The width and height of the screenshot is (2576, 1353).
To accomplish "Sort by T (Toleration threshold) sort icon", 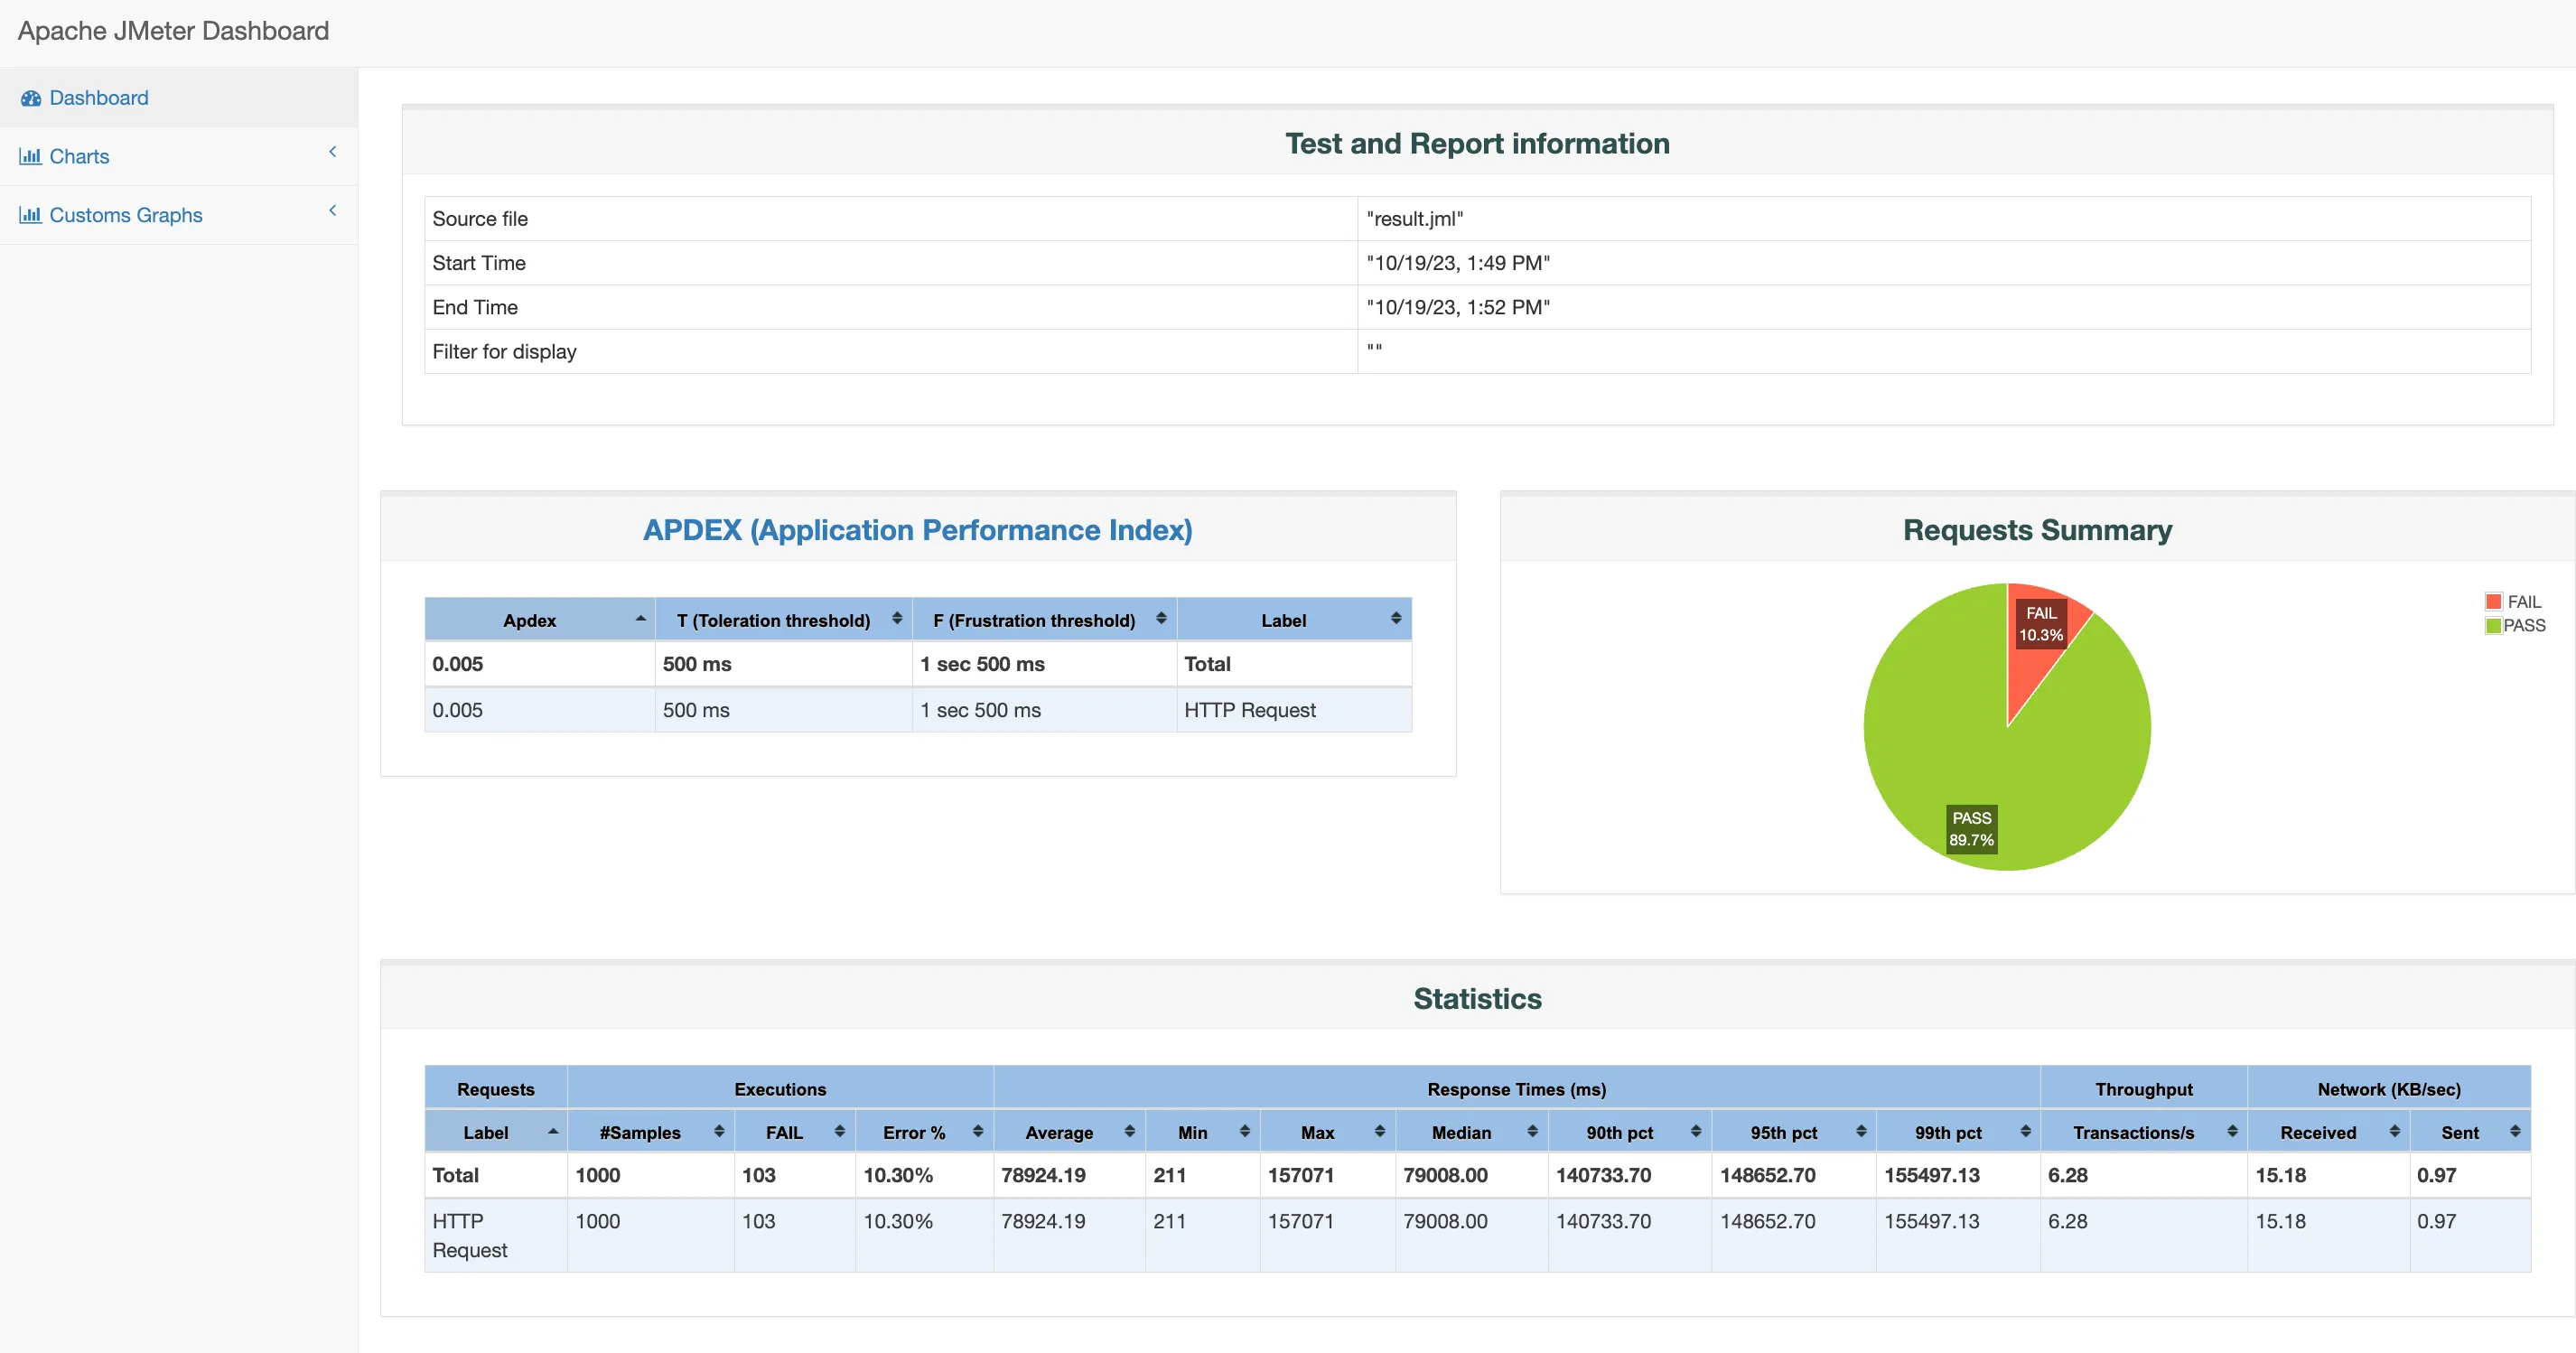I will click(897, 619).
